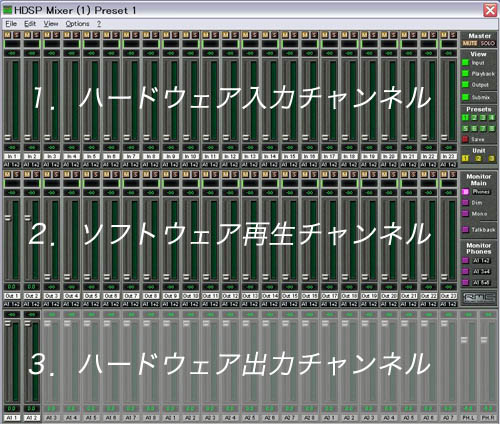This screenshot has width=500, height=424.
Task: Select Unit 1
Action: pyautogui.click(x=465, y=159)
